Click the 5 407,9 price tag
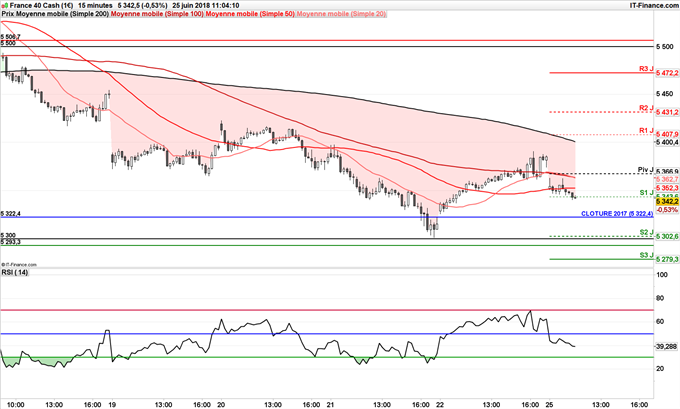 [x=667, y=135]
